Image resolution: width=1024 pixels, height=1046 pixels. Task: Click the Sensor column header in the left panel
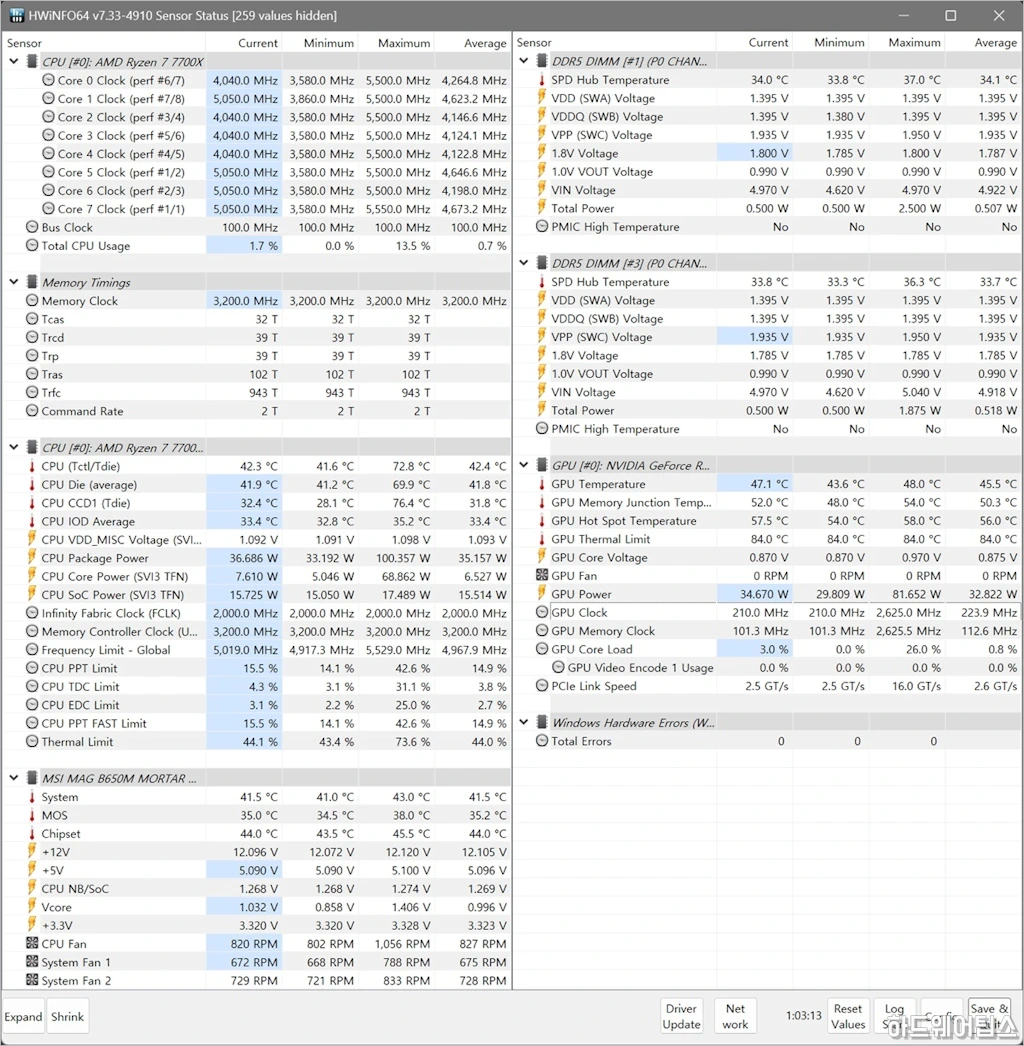click(25, 43)
